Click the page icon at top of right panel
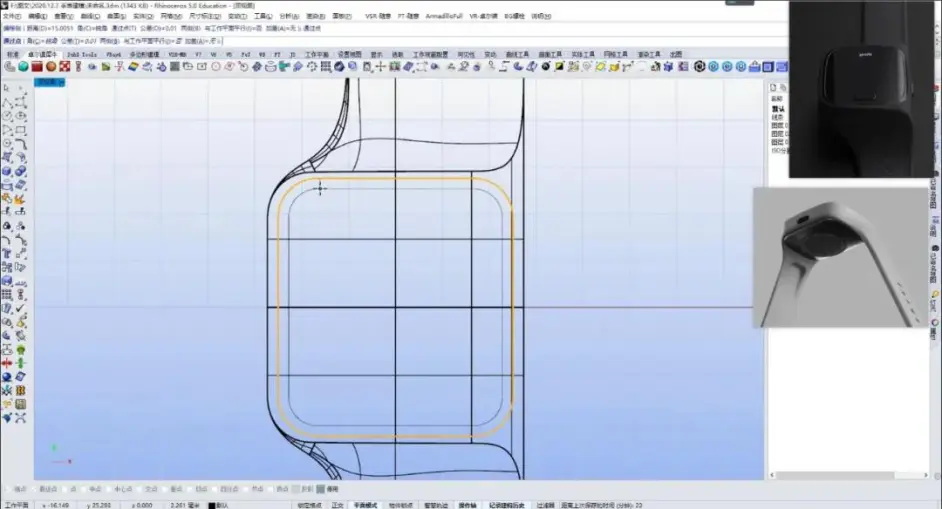Screen dimensions: 942x509 click(774, 88)
